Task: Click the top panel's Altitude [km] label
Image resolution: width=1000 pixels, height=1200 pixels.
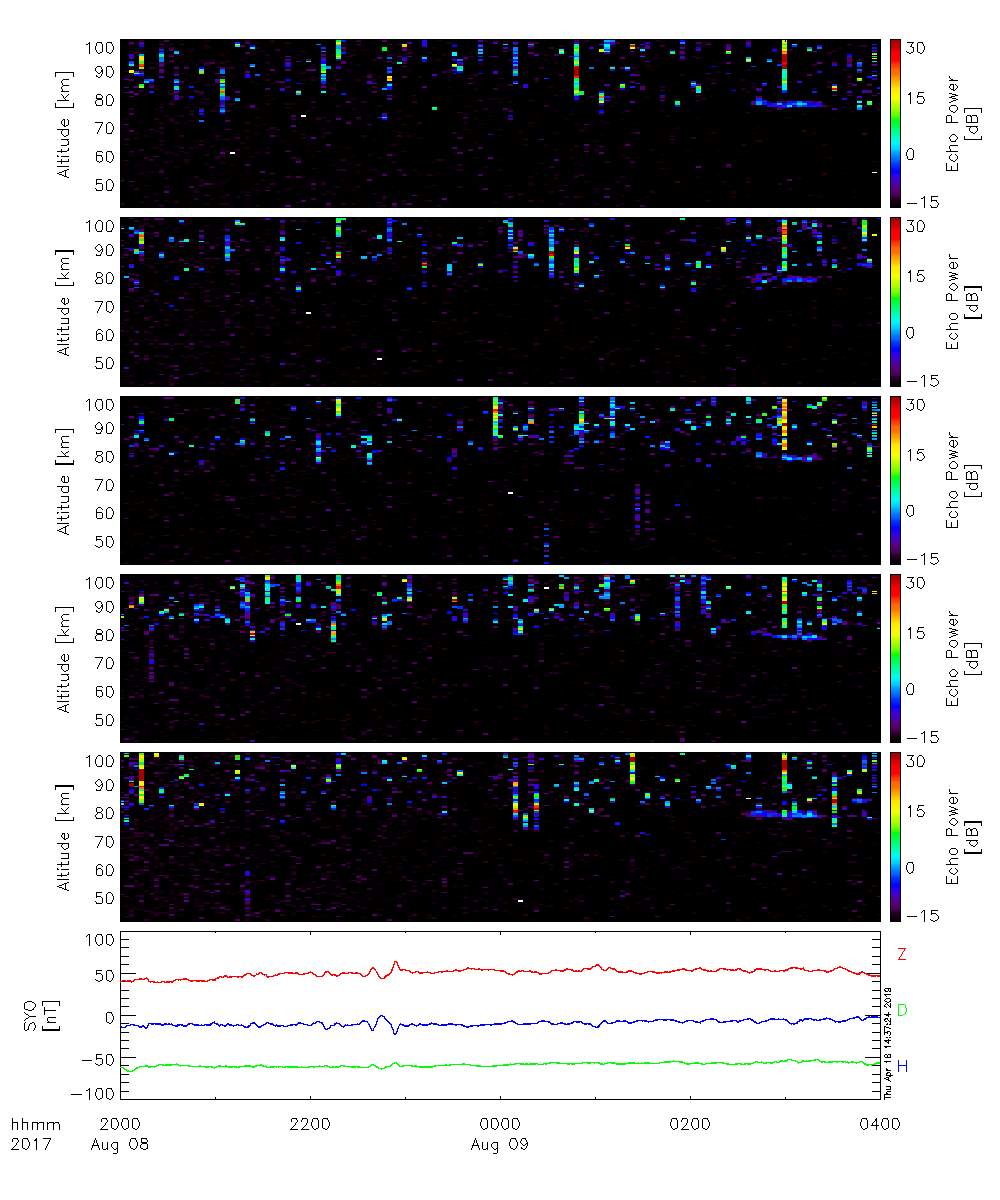Action: pyautogui.click(x=64, y=124)
